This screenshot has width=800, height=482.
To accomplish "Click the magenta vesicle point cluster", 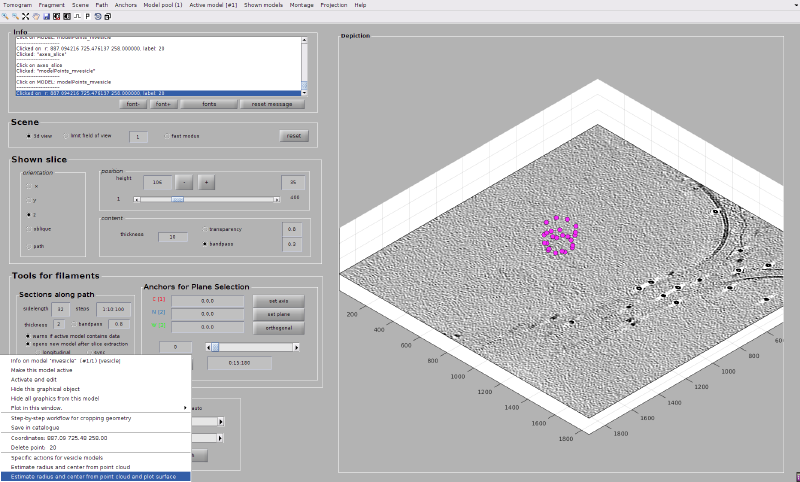I will pos(560,235).
